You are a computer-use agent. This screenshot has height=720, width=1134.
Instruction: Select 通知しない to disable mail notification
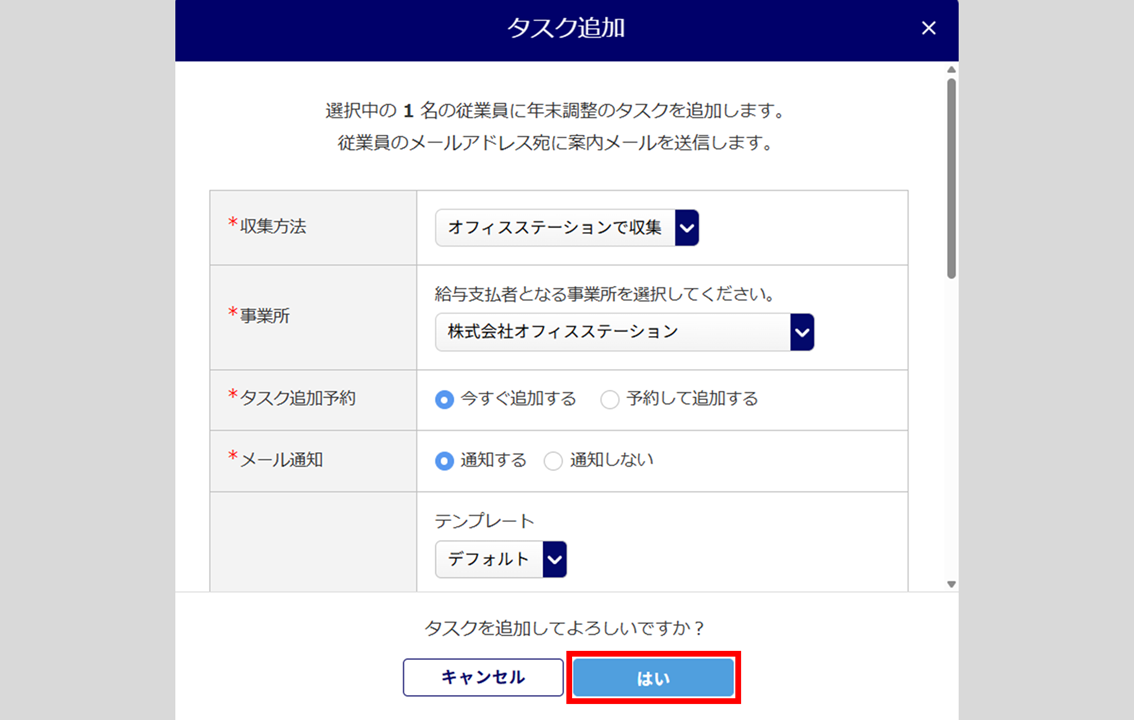tap(553, 461)
